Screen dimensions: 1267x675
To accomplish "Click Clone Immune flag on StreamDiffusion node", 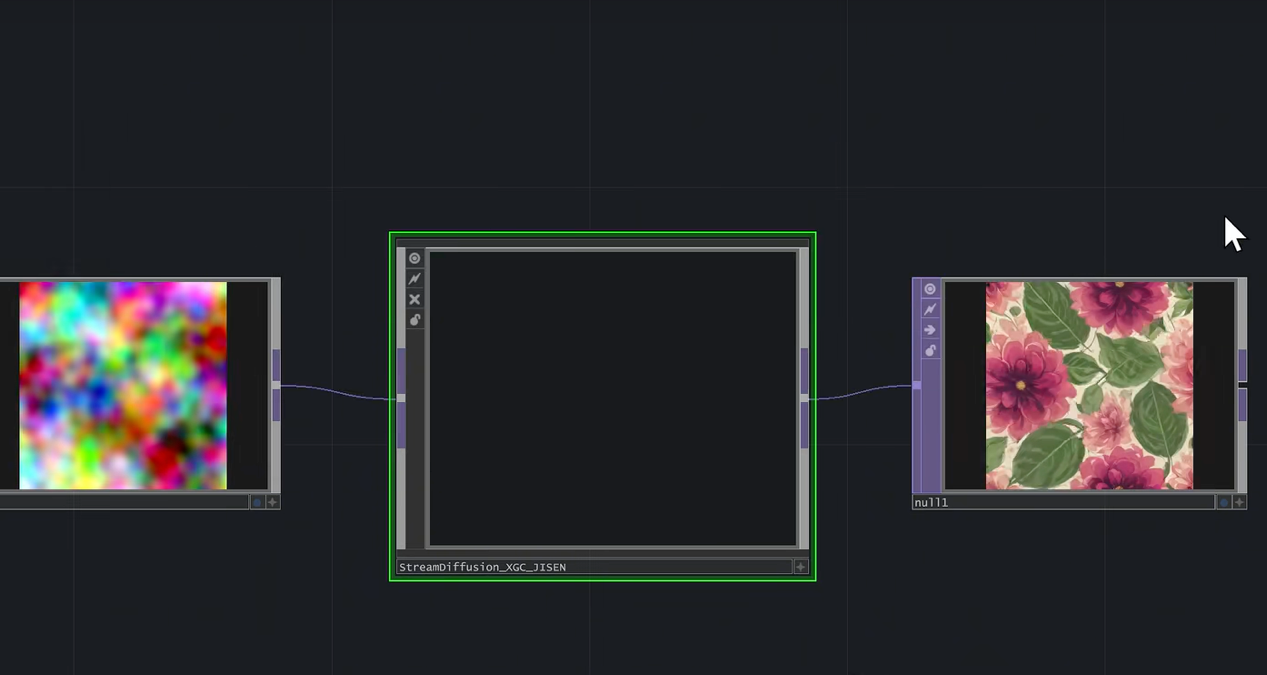I will click(414, 279).
